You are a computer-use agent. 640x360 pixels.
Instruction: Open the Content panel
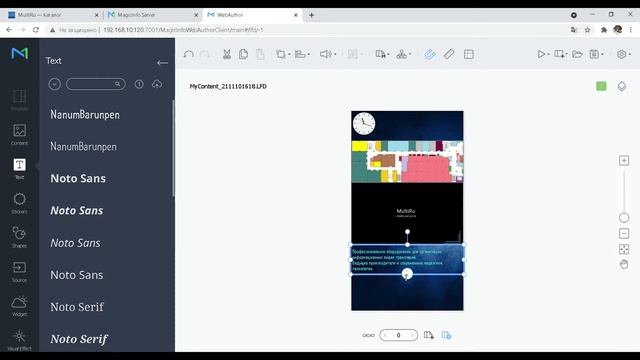[19, 134]
